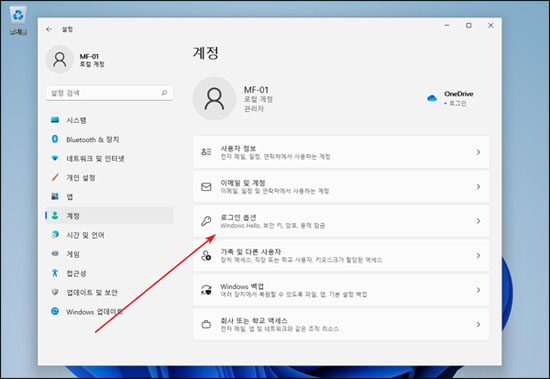The width and height of the screenshot is (550, 379).
Task: Maximize the Settings window
Action: [x=469, y=25]
